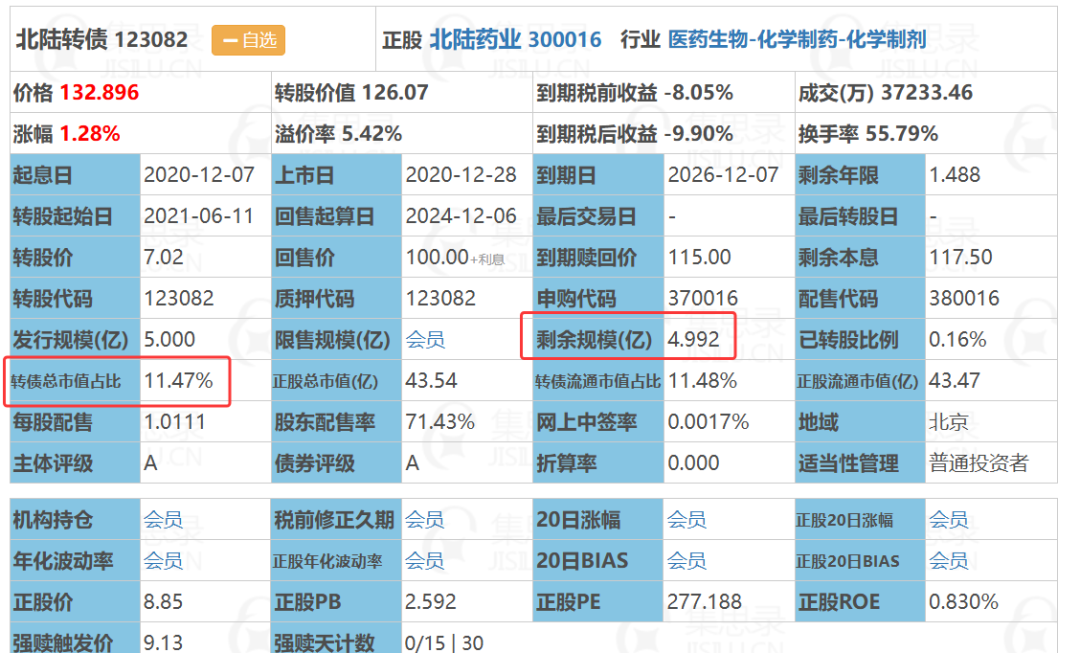Select the 转债总市值占比 value 11.47%
The height and width of the screenshot is (653, 1080).
[x=178, y=381]
